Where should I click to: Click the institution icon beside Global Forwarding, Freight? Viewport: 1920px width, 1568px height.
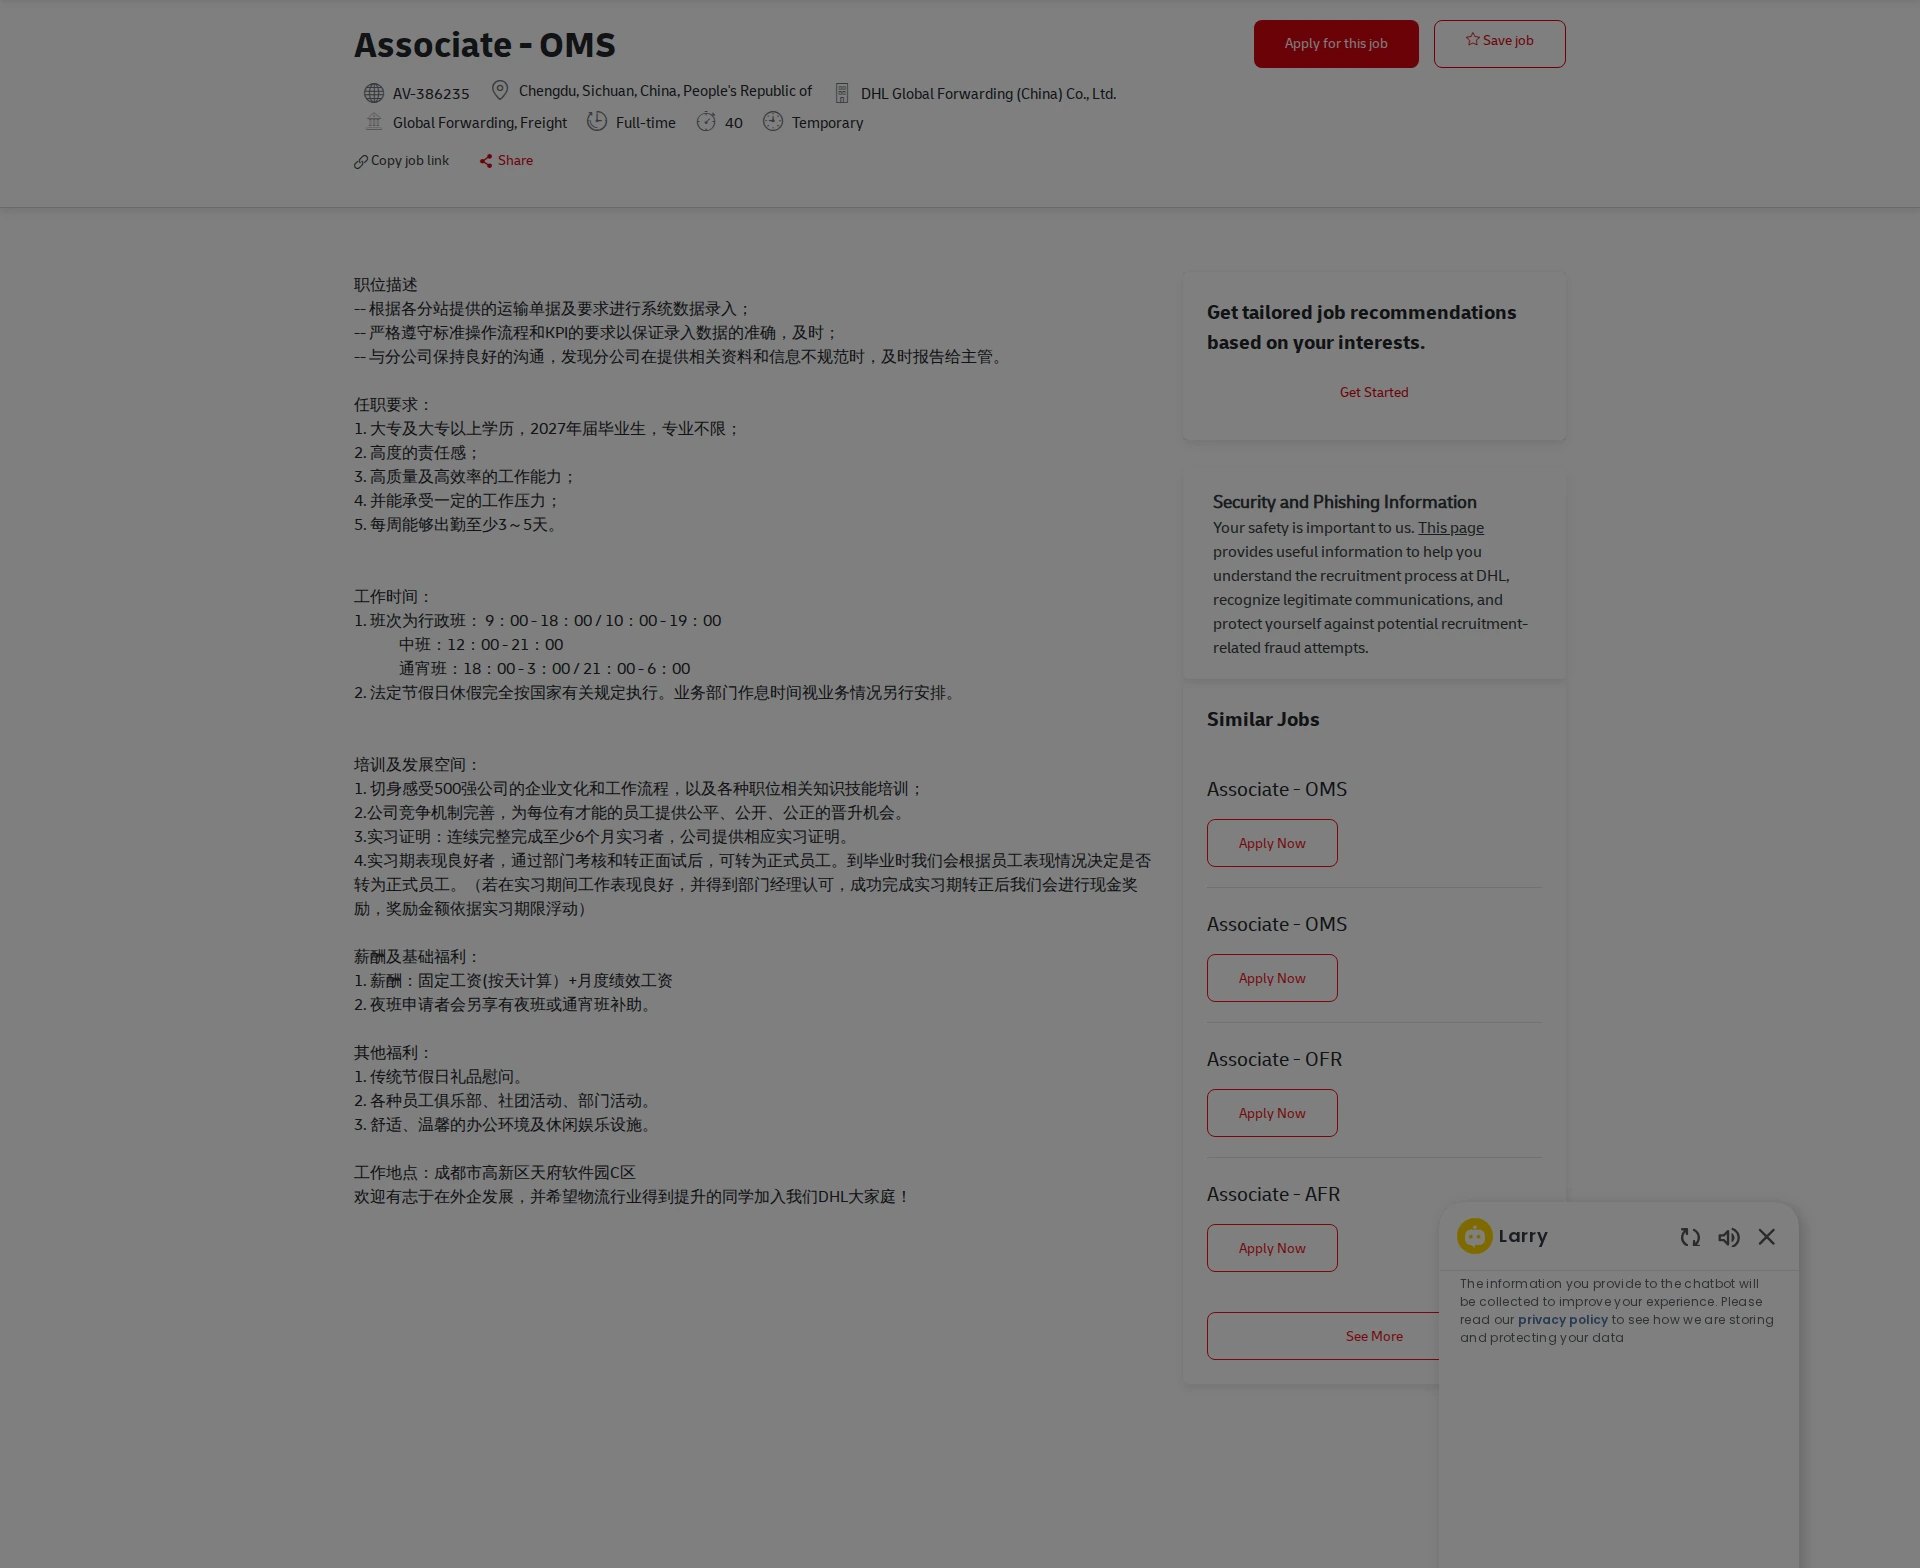point(374,122)
